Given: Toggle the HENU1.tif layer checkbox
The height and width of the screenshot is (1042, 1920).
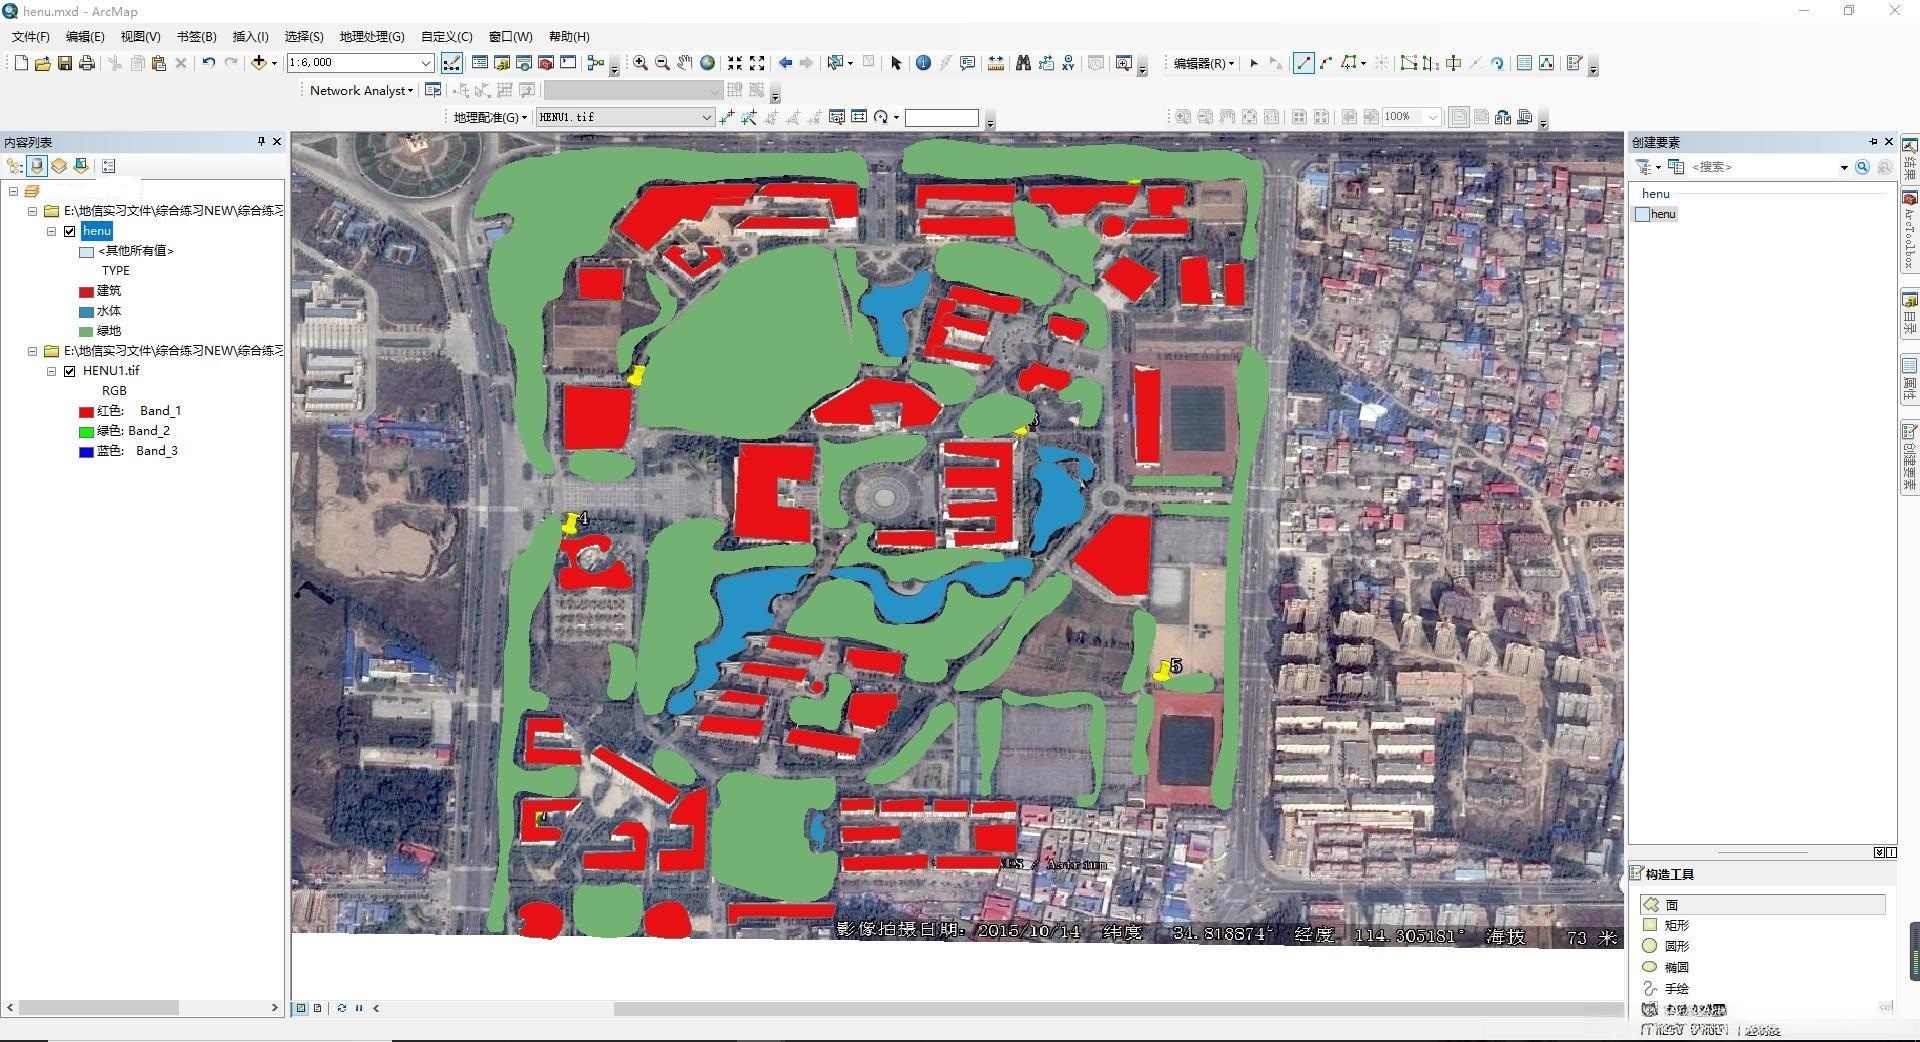Looking at the screenshot, I should pos(70,371).
